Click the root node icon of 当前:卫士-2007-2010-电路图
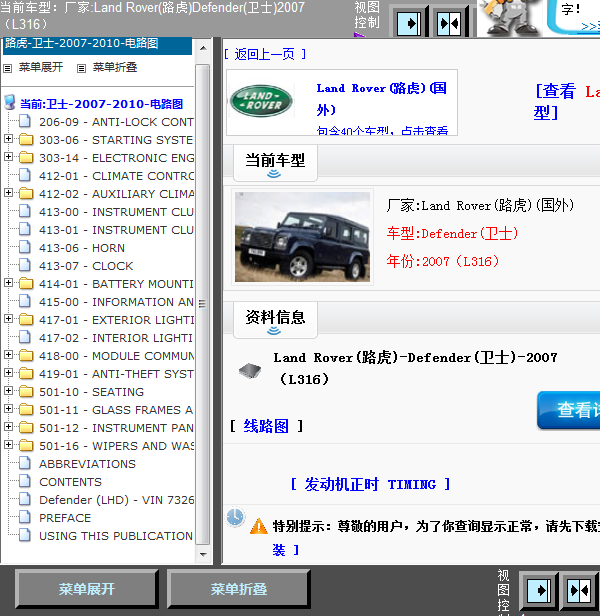The height and width of the screenshot is (616, 600). 9,102
